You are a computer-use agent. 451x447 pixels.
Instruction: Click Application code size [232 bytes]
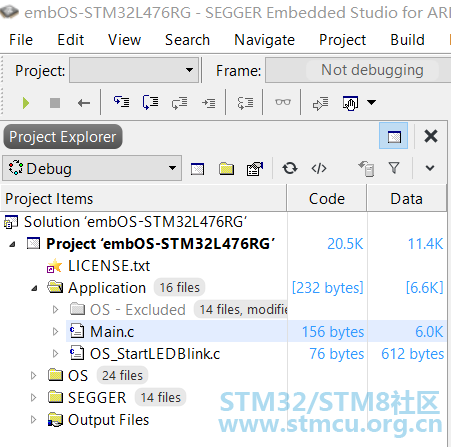[x=327, y=288]
